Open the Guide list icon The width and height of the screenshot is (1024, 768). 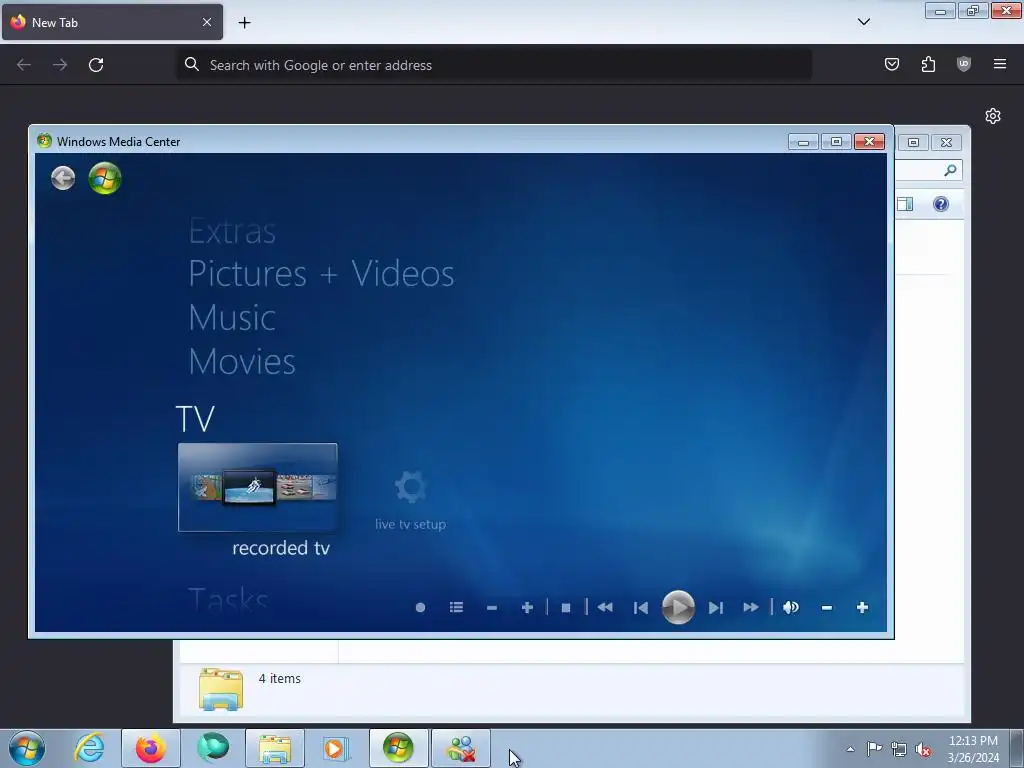(456, 607)
